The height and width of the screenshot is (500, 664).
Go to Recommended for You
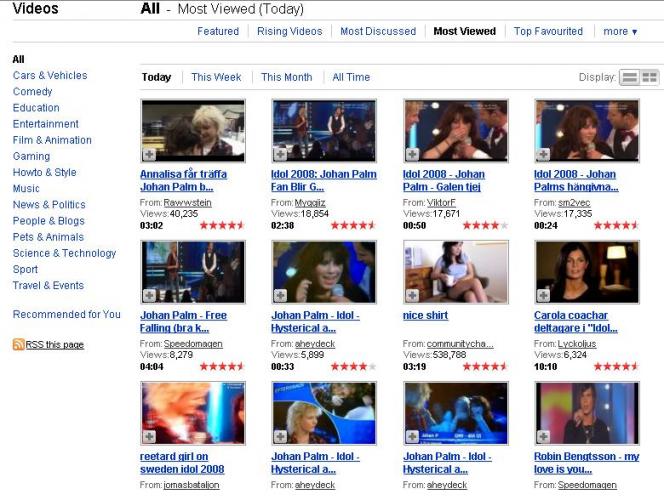[66, 314]
